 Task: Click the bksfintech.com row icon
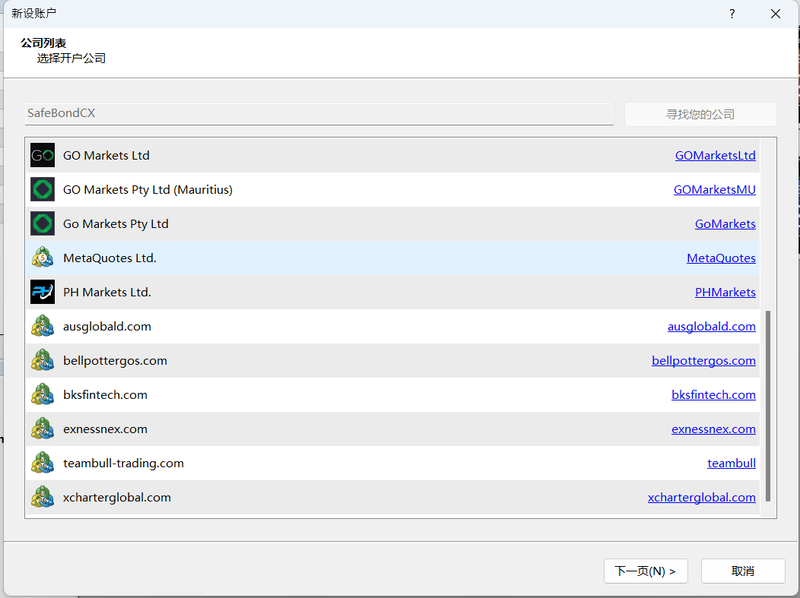(42, 394)
